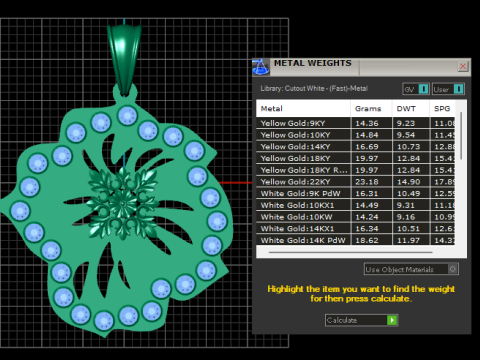Open the Use Object Materials dropdown
The image size is (480, 360).
point(411,269)
